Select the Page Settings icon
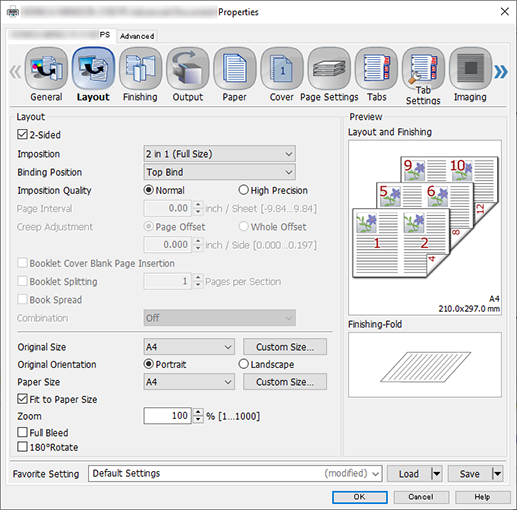The image size is (517, 510). tap(329, 69)
